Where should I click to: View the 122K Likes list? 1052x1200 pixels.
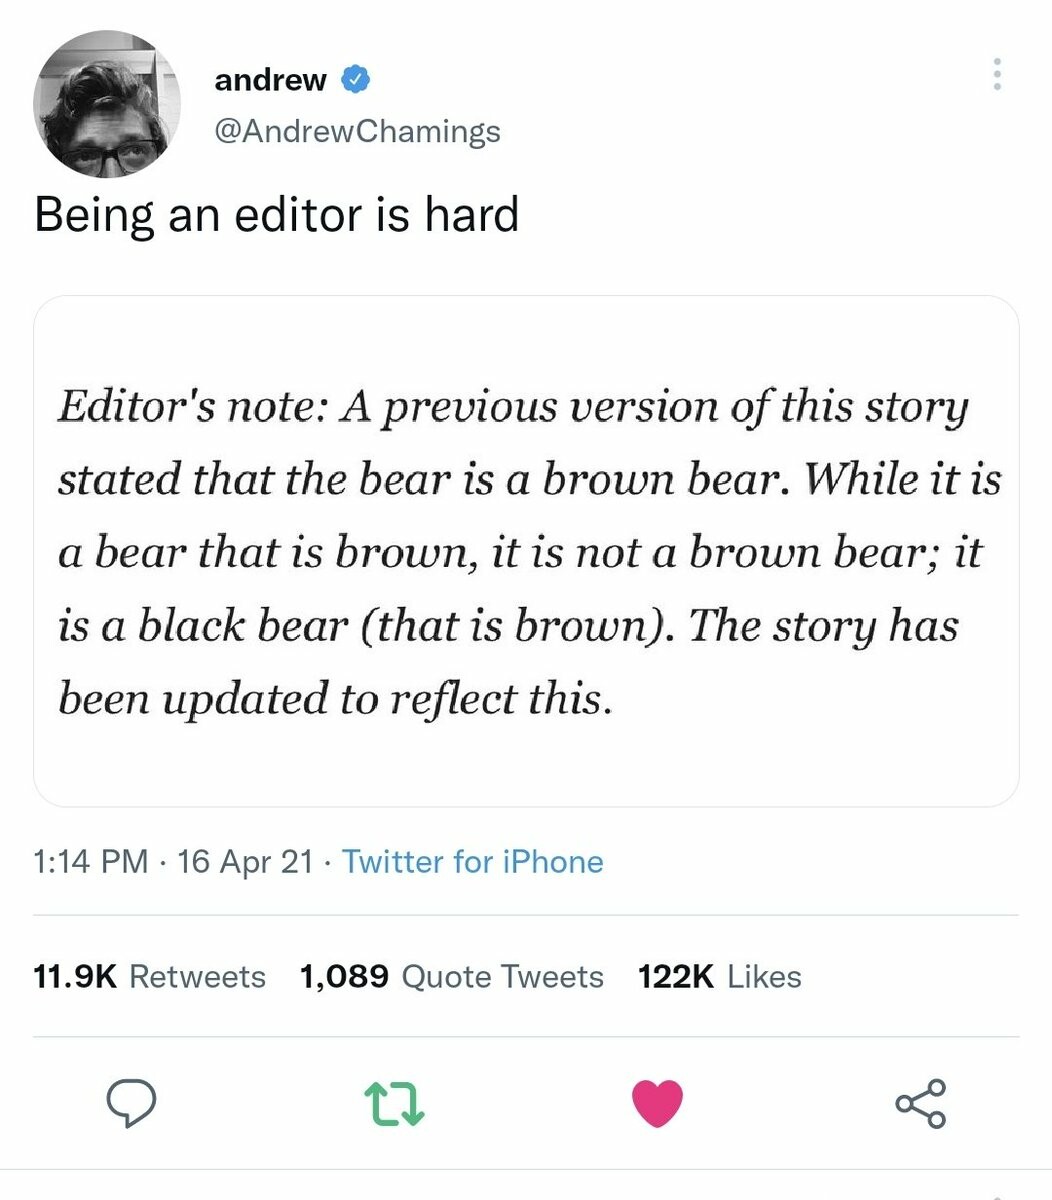click(x=720, y=976)
